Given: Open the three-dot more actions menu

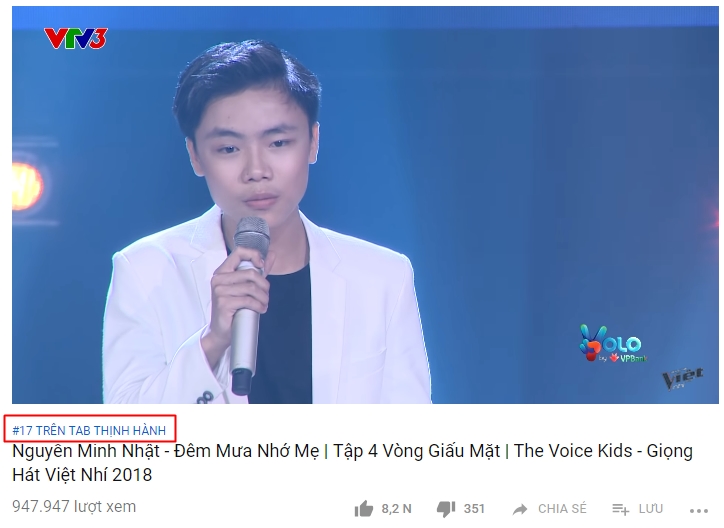Looking at the screenshot, I should point(699,510).
